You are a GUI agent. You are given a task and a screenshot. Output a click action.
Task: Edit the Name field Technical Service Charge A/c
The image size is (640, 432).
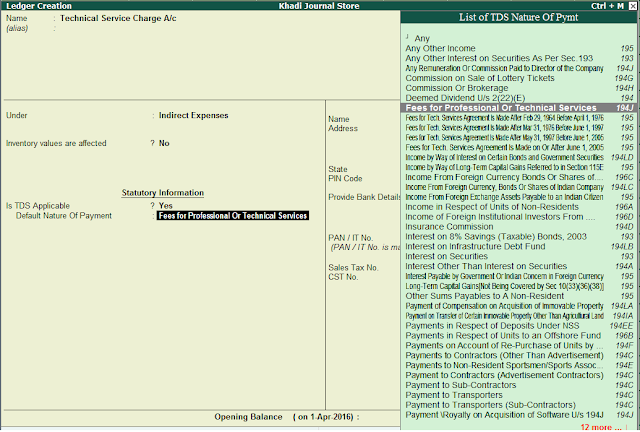pyautogui.click(x=118, y=18)
